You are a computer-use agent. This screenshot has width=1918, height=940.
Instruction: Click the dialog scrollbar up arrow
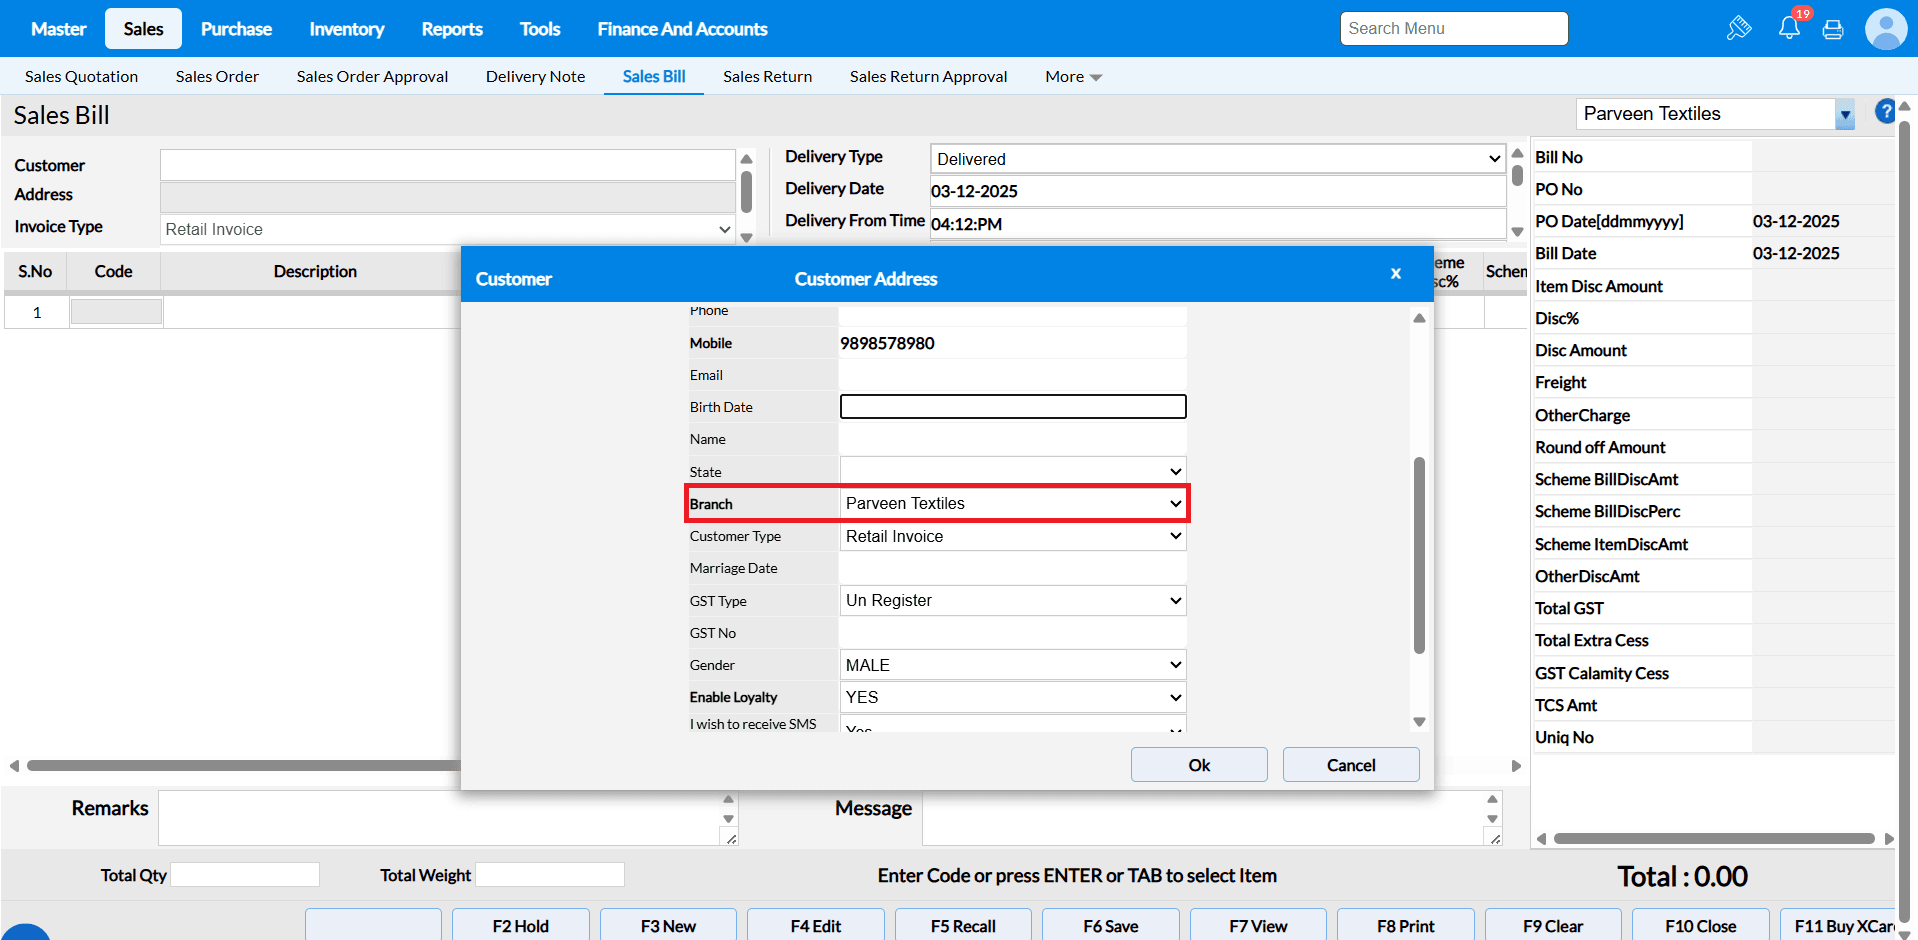click(x=1419, y=318)
